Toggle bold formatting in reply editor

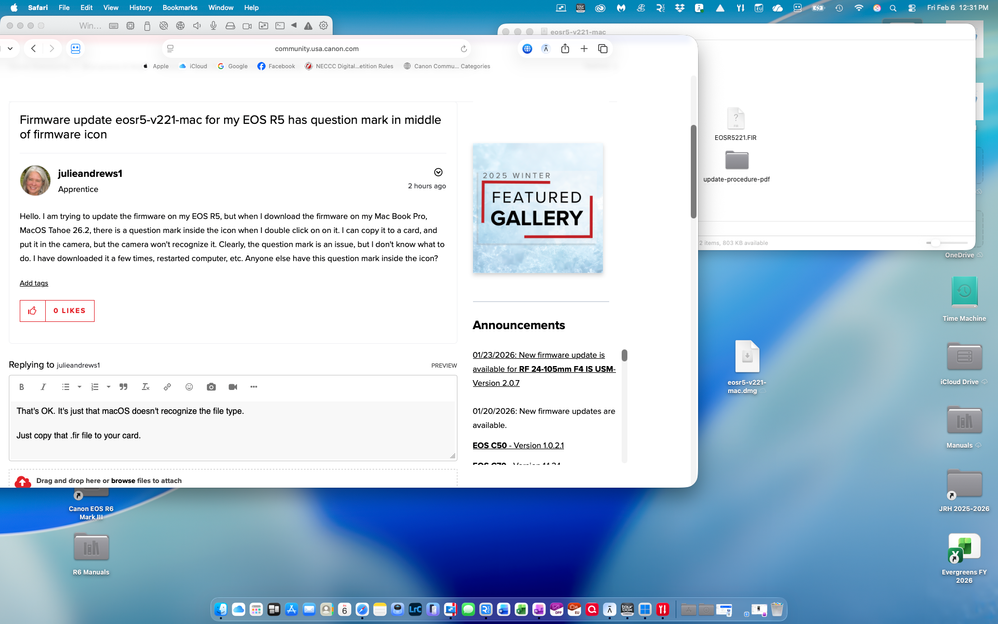22,387
